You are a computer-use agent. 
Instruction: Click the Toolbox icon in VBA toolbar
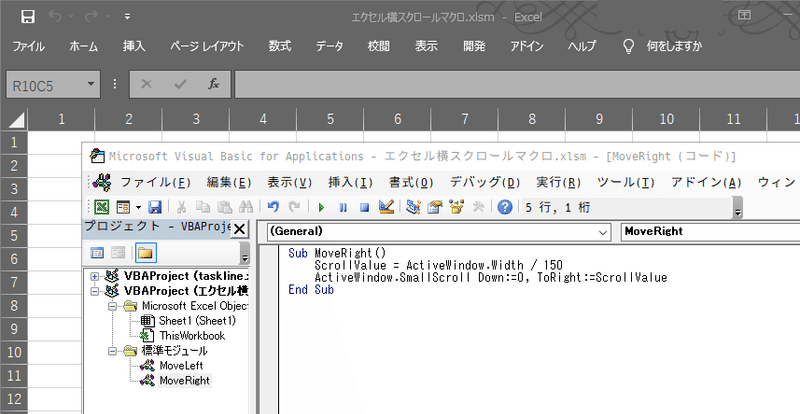(x=479, y=207)
